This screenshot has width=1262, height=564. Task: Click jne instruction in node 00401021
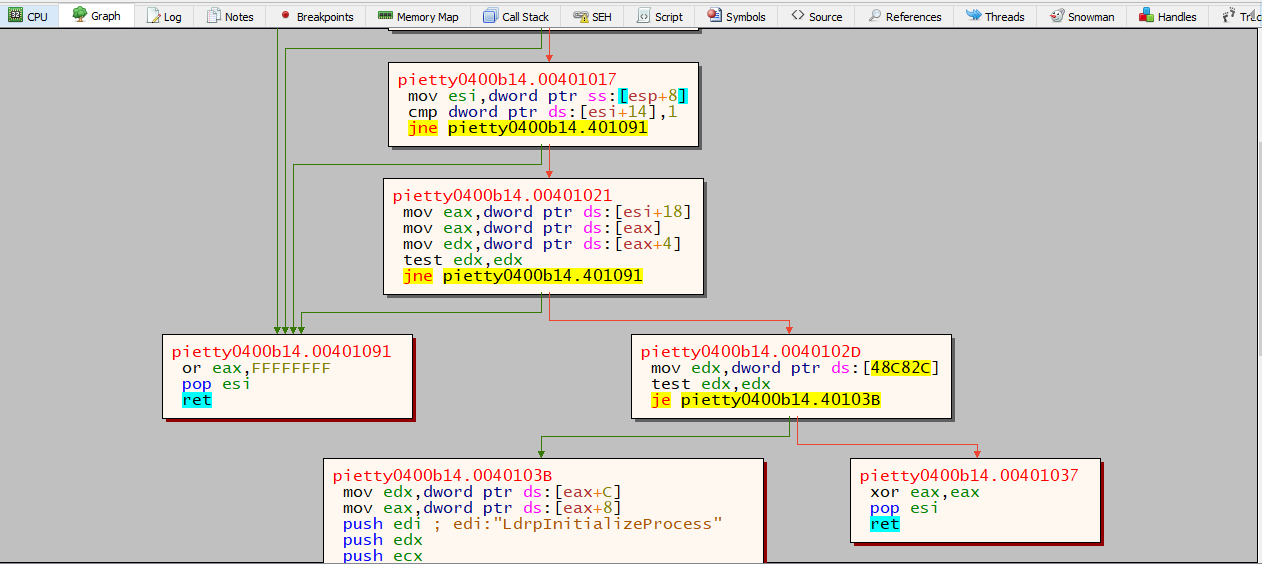tap(522, 276)
